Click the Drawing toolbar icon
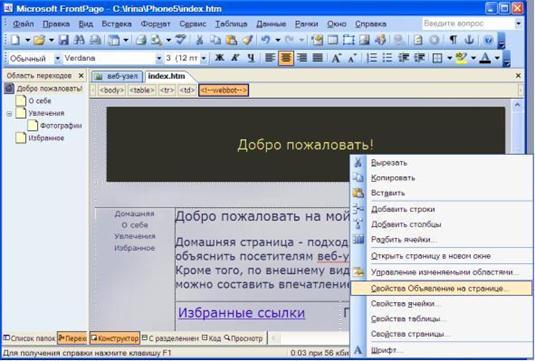This screenshot has height=361, width=535. pos(380,40)
